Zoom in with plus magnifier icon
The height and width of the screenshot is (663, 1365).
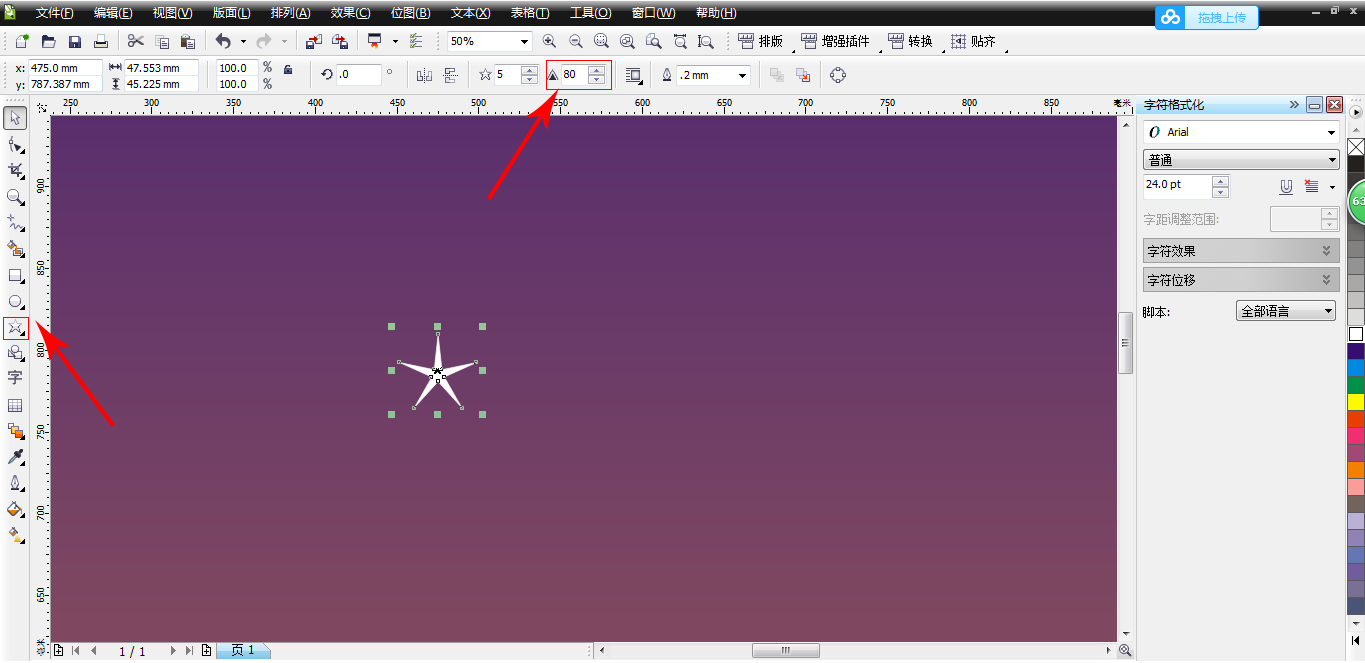[x=549, y=41]
